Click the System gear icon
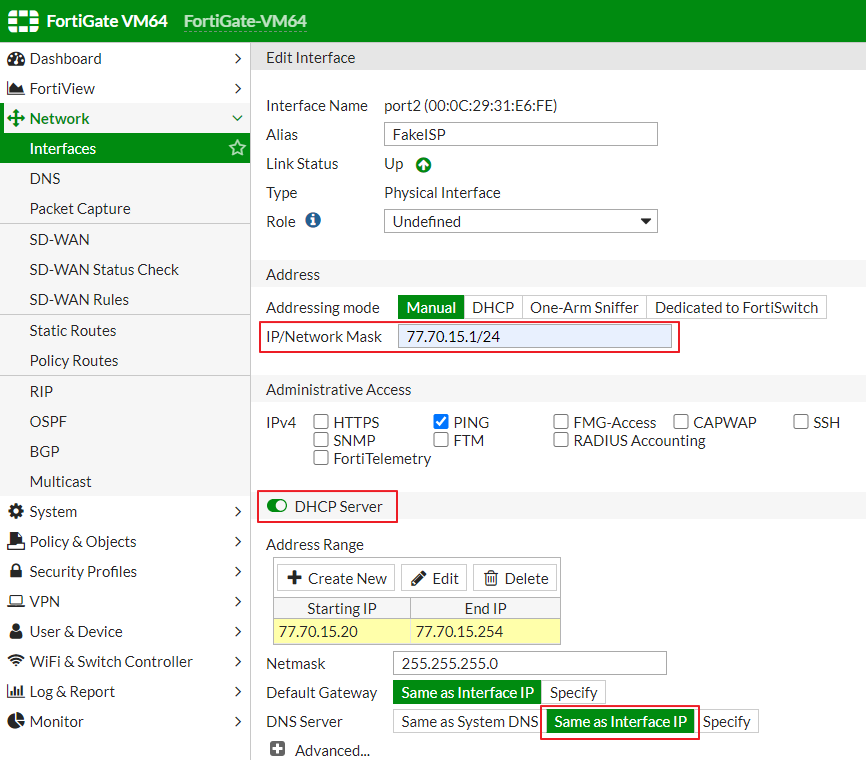The image size is (866, 760). click(16, 511)
